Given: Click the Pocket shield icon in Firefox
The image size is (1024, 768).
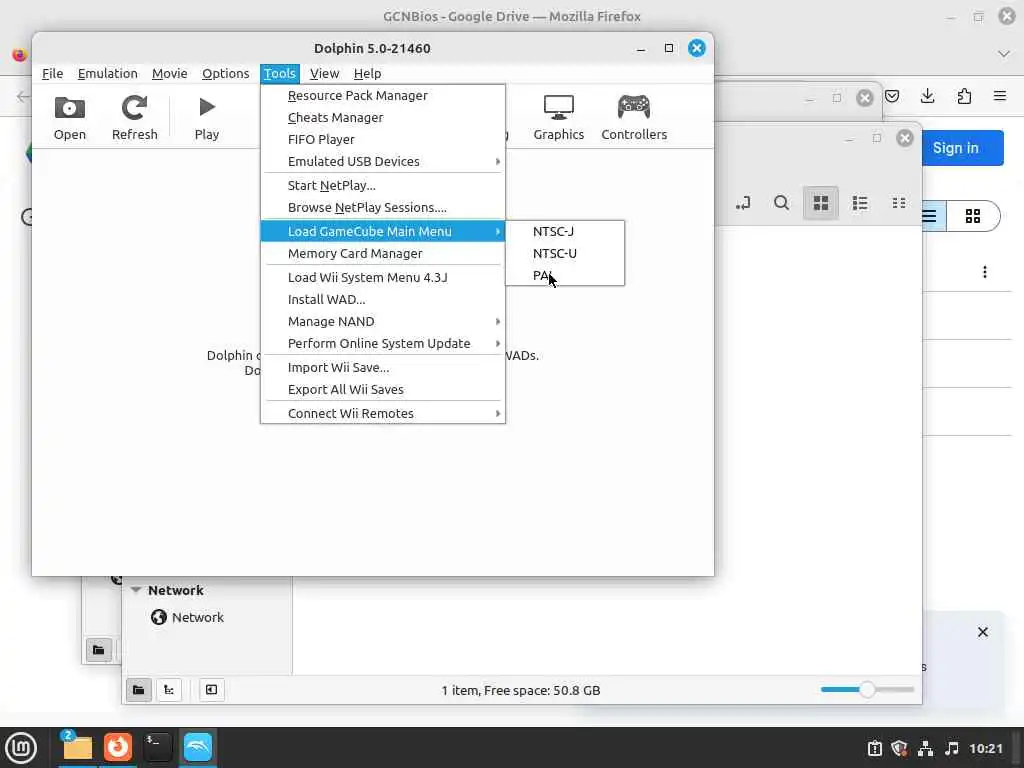Looking at the screenshot, I should 892,97.
